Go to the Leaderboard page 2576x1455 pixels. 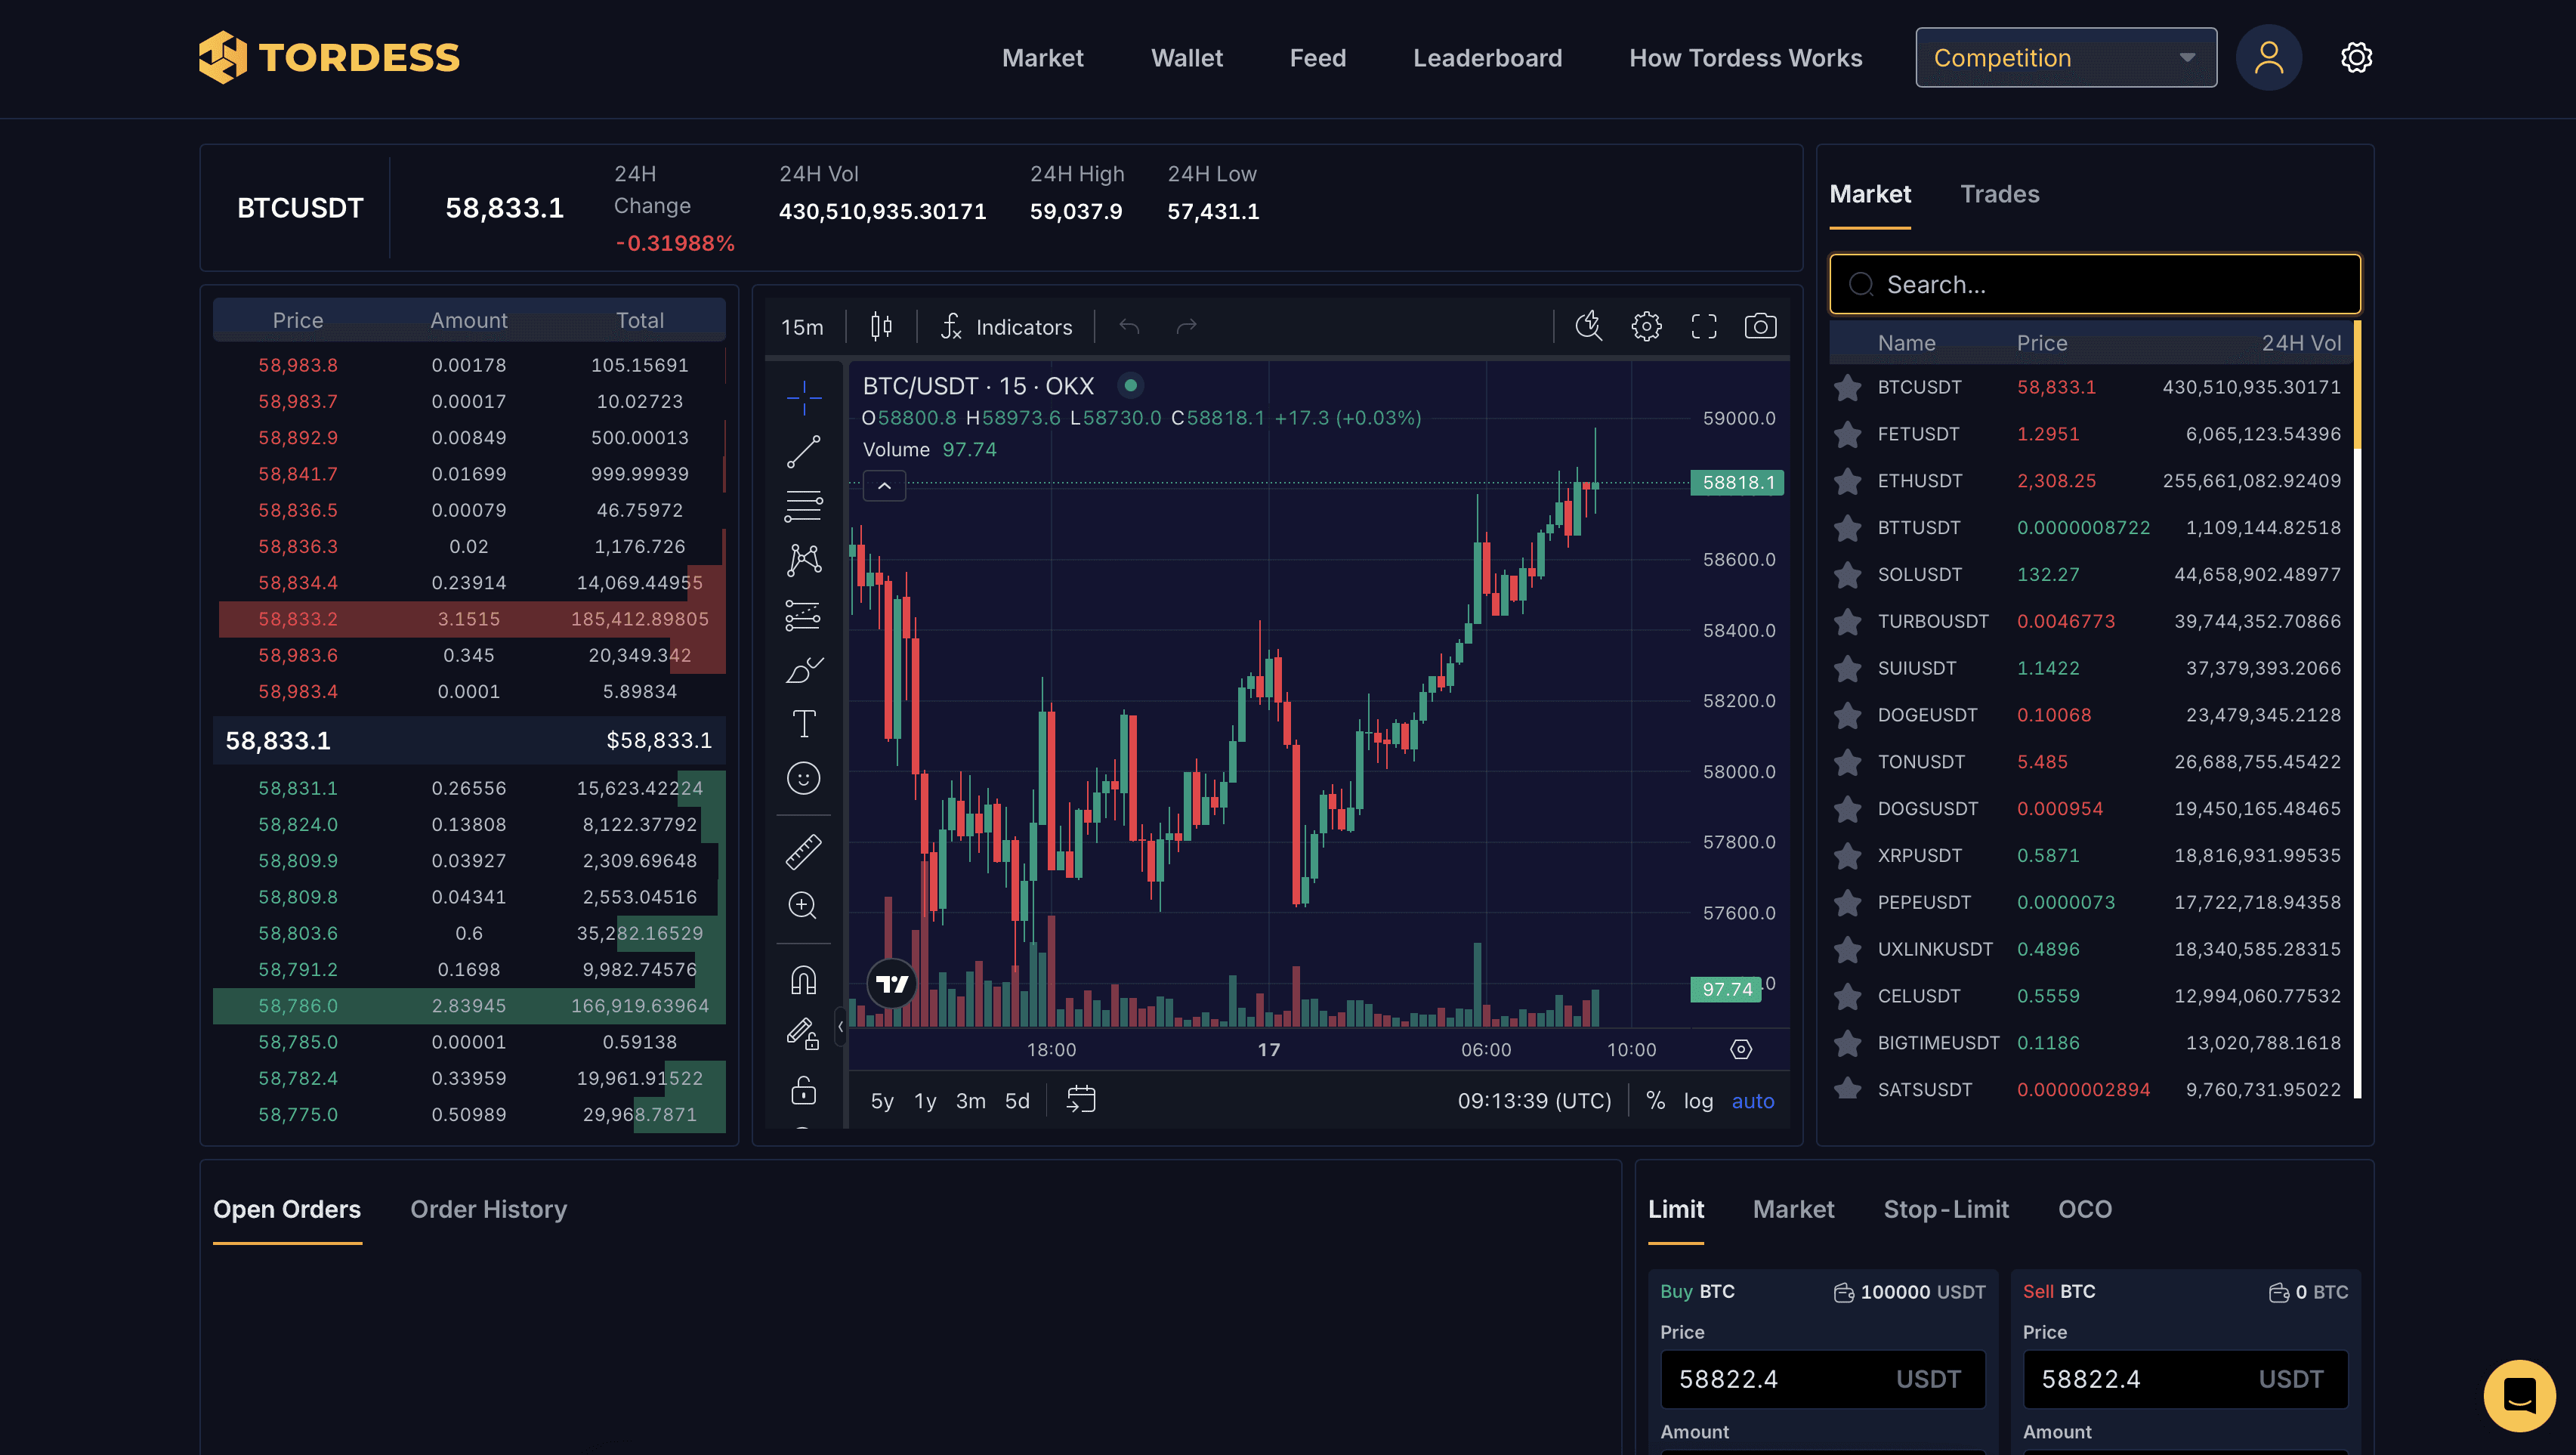[1487, 58]
